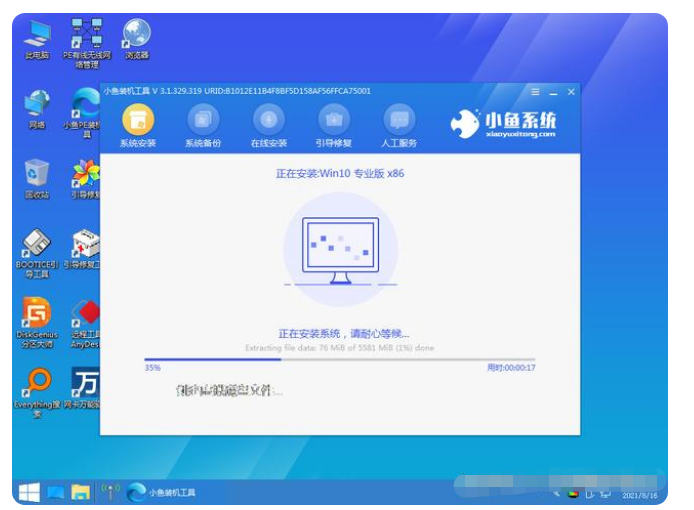The image size is (694, 510).
Task: Click the 35% progress label
Action: [152, 368]
